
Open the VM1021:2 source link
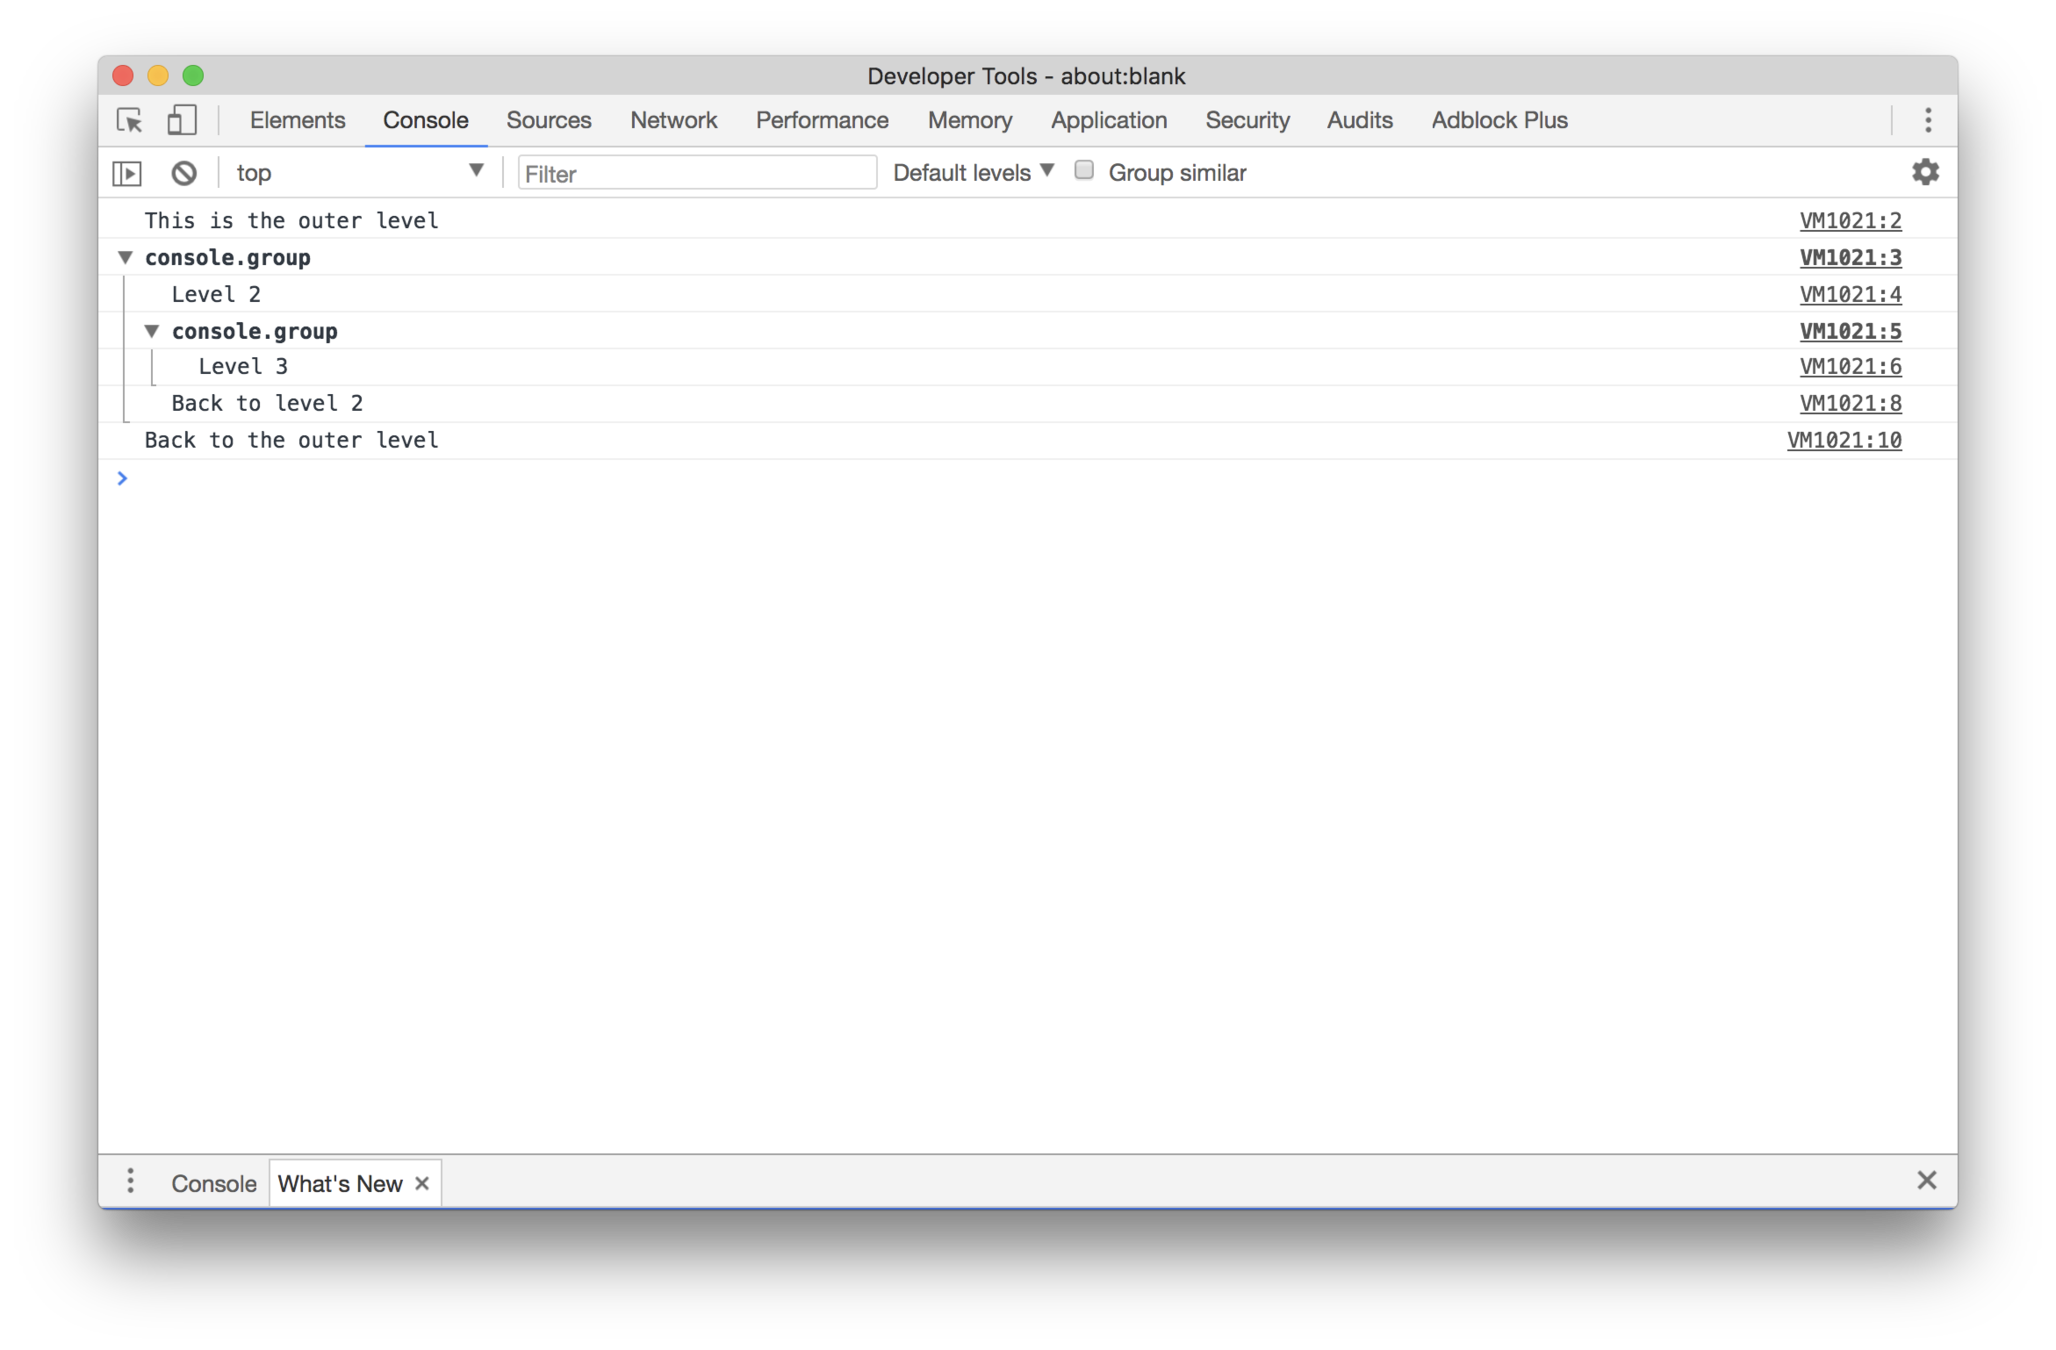(1850, 221)
